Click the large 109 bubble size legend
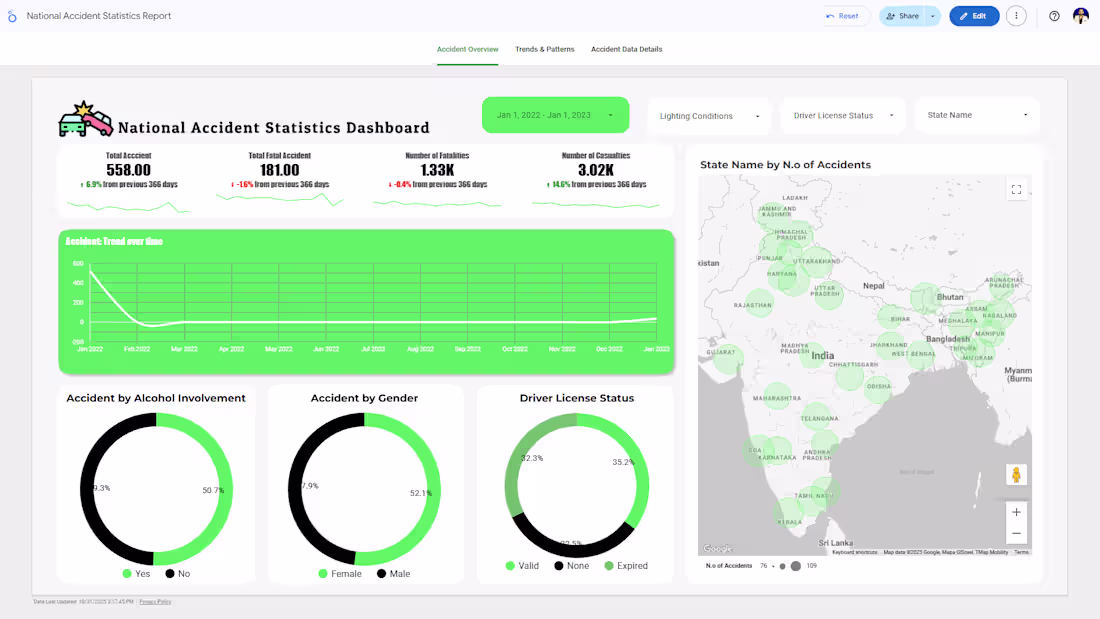The width and height of the screenshot is (1100, 619). 796,566
